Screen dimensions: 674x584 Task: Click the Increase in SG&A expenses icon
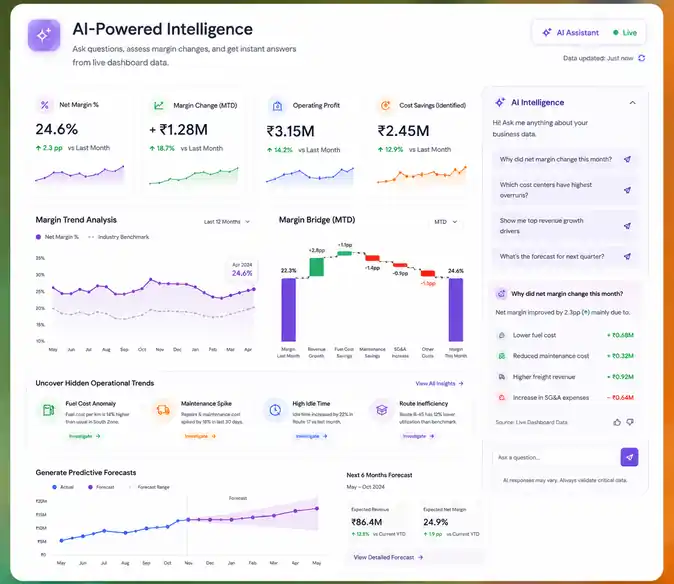pyautogui.click(x=501, y=397)
